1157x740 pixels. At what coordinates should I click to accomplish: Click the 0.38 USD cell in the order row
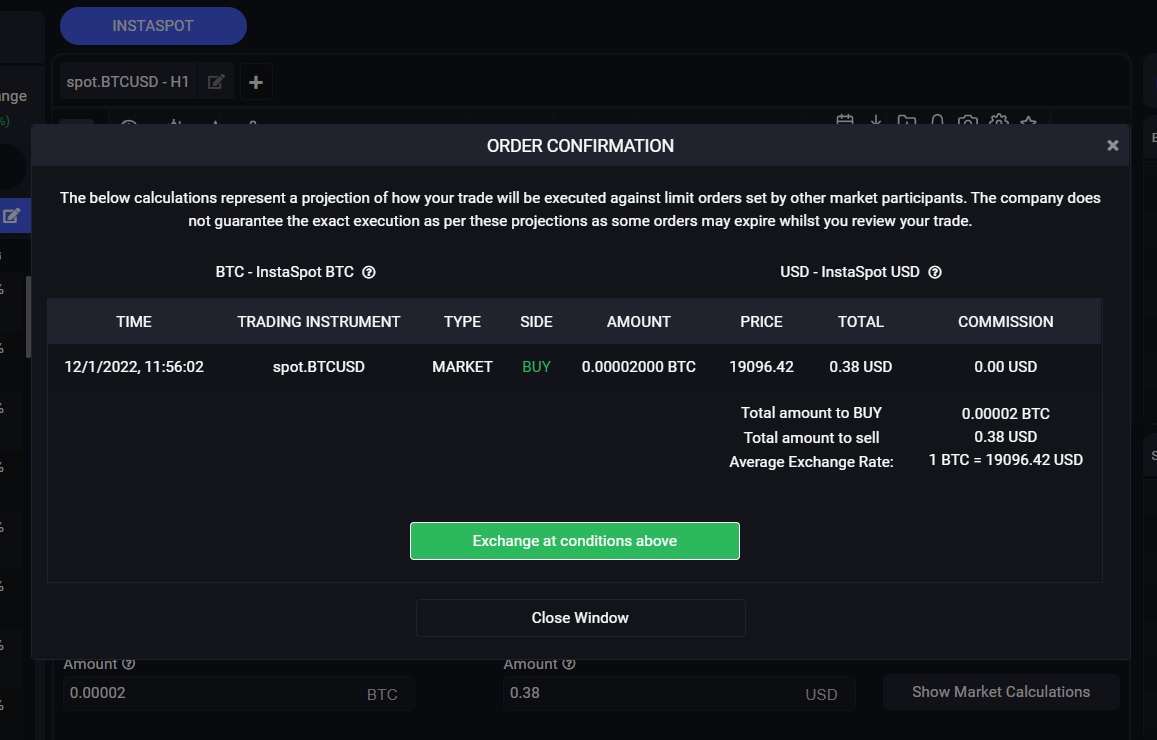click(860, 367)
